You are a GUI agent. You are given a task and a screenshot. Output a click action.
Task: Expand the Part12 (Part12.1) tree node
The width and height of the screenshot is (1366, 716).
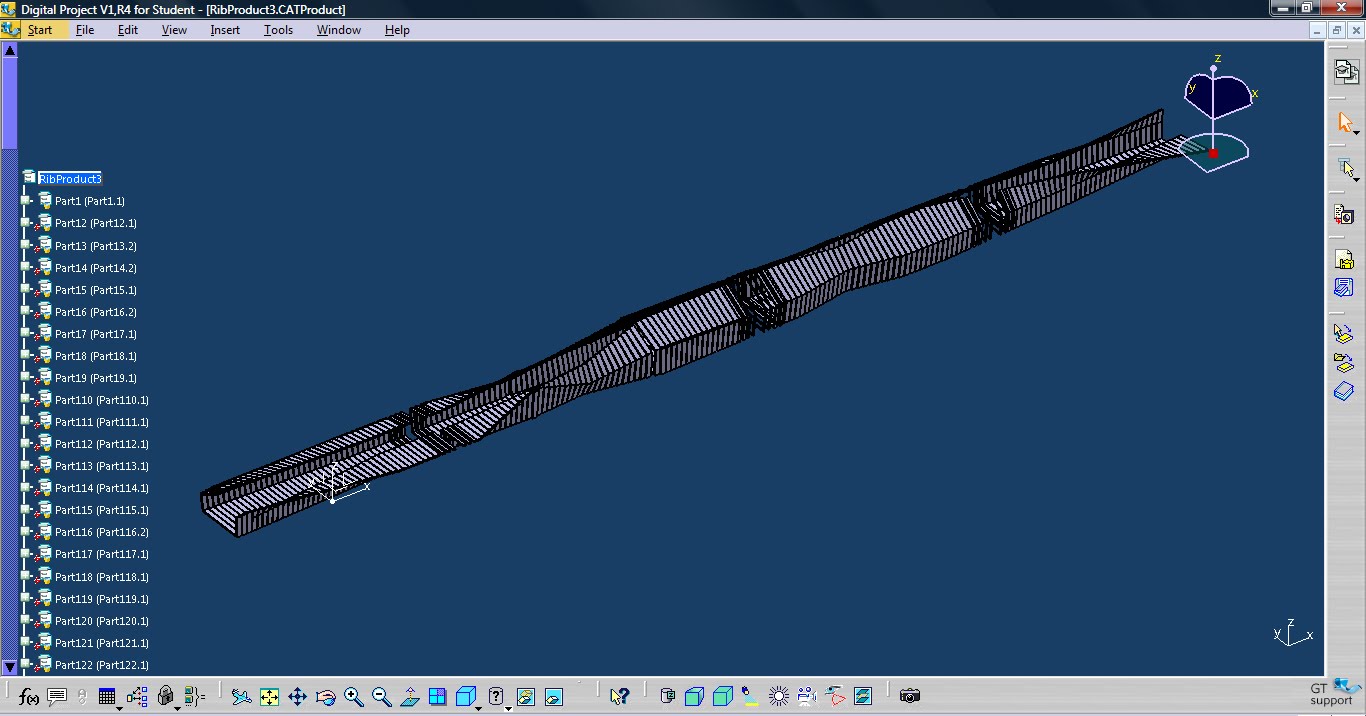[26, 223]
